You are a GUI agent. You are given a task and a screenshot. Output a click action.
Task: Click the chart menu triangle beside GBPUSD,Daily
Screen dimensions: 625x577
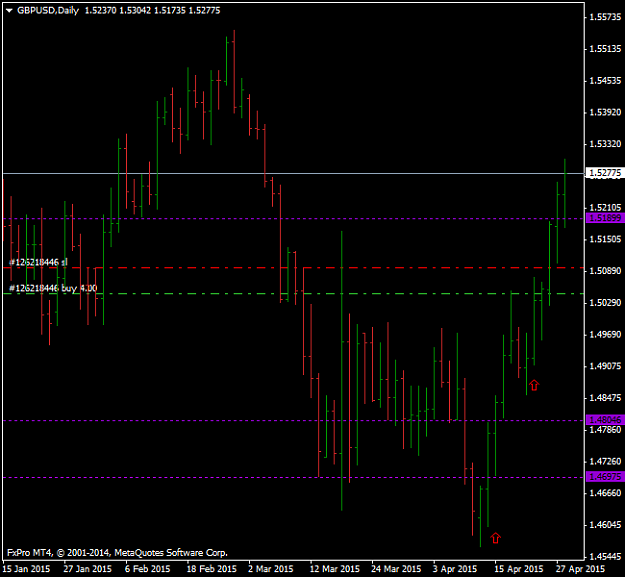(x=9, y=11)
